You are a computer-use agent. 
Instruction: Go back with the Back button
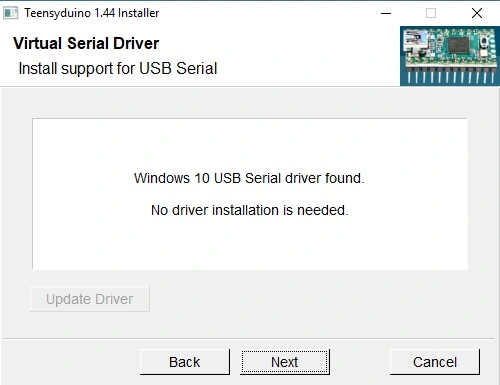click(x=185, y=362)
